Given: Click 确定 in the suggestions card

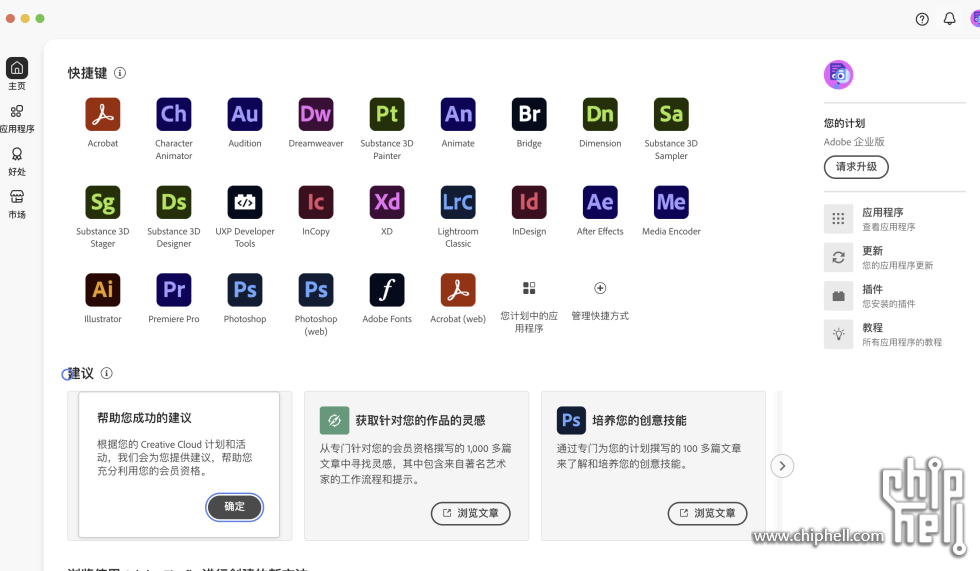Looking at the screenshot, I should point(234,507).
